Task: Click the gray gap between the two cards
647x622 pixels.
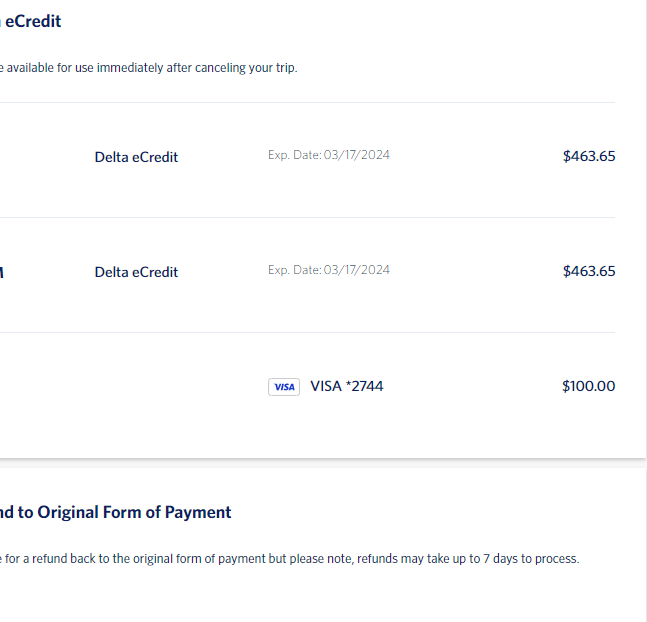Action: coord(324,464)
